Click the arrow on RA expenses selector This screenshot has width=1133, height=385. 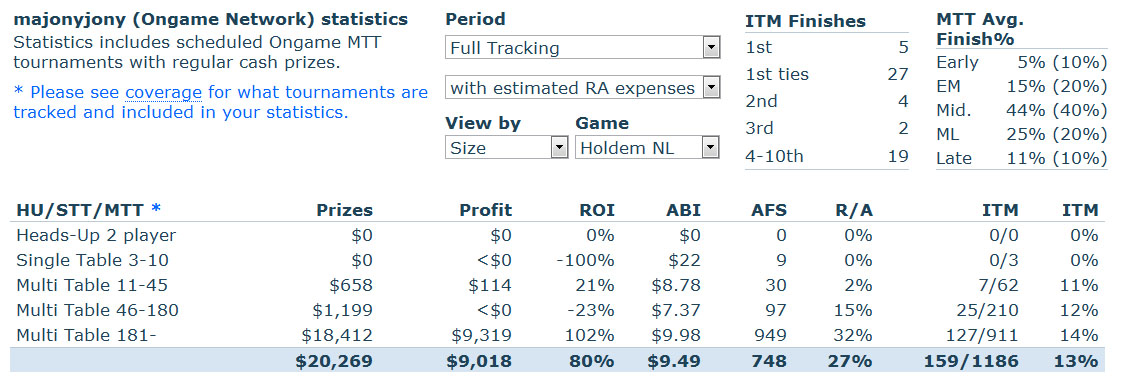point(712,88)
